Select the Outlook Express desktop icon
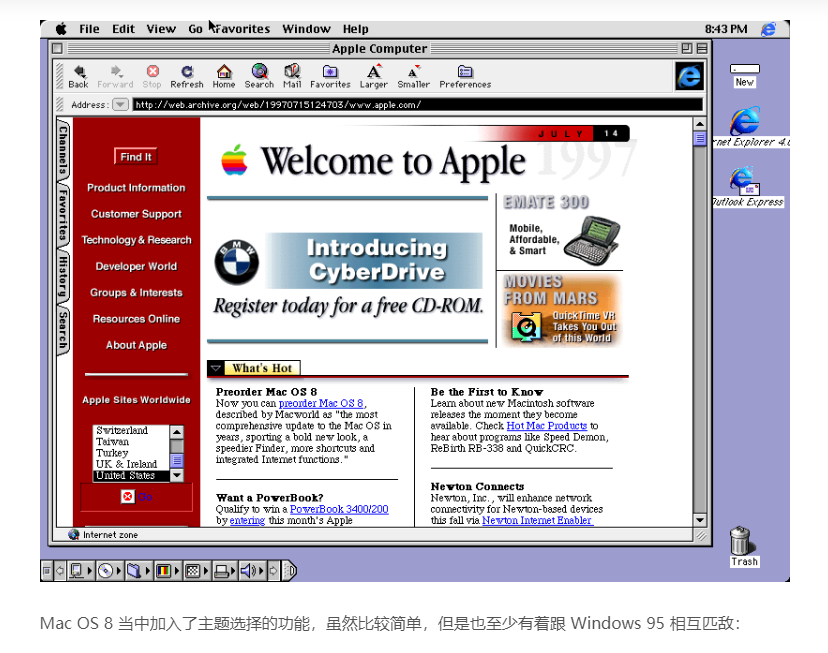This screenshot has width=828, height=653. click(x=745, y=181)
